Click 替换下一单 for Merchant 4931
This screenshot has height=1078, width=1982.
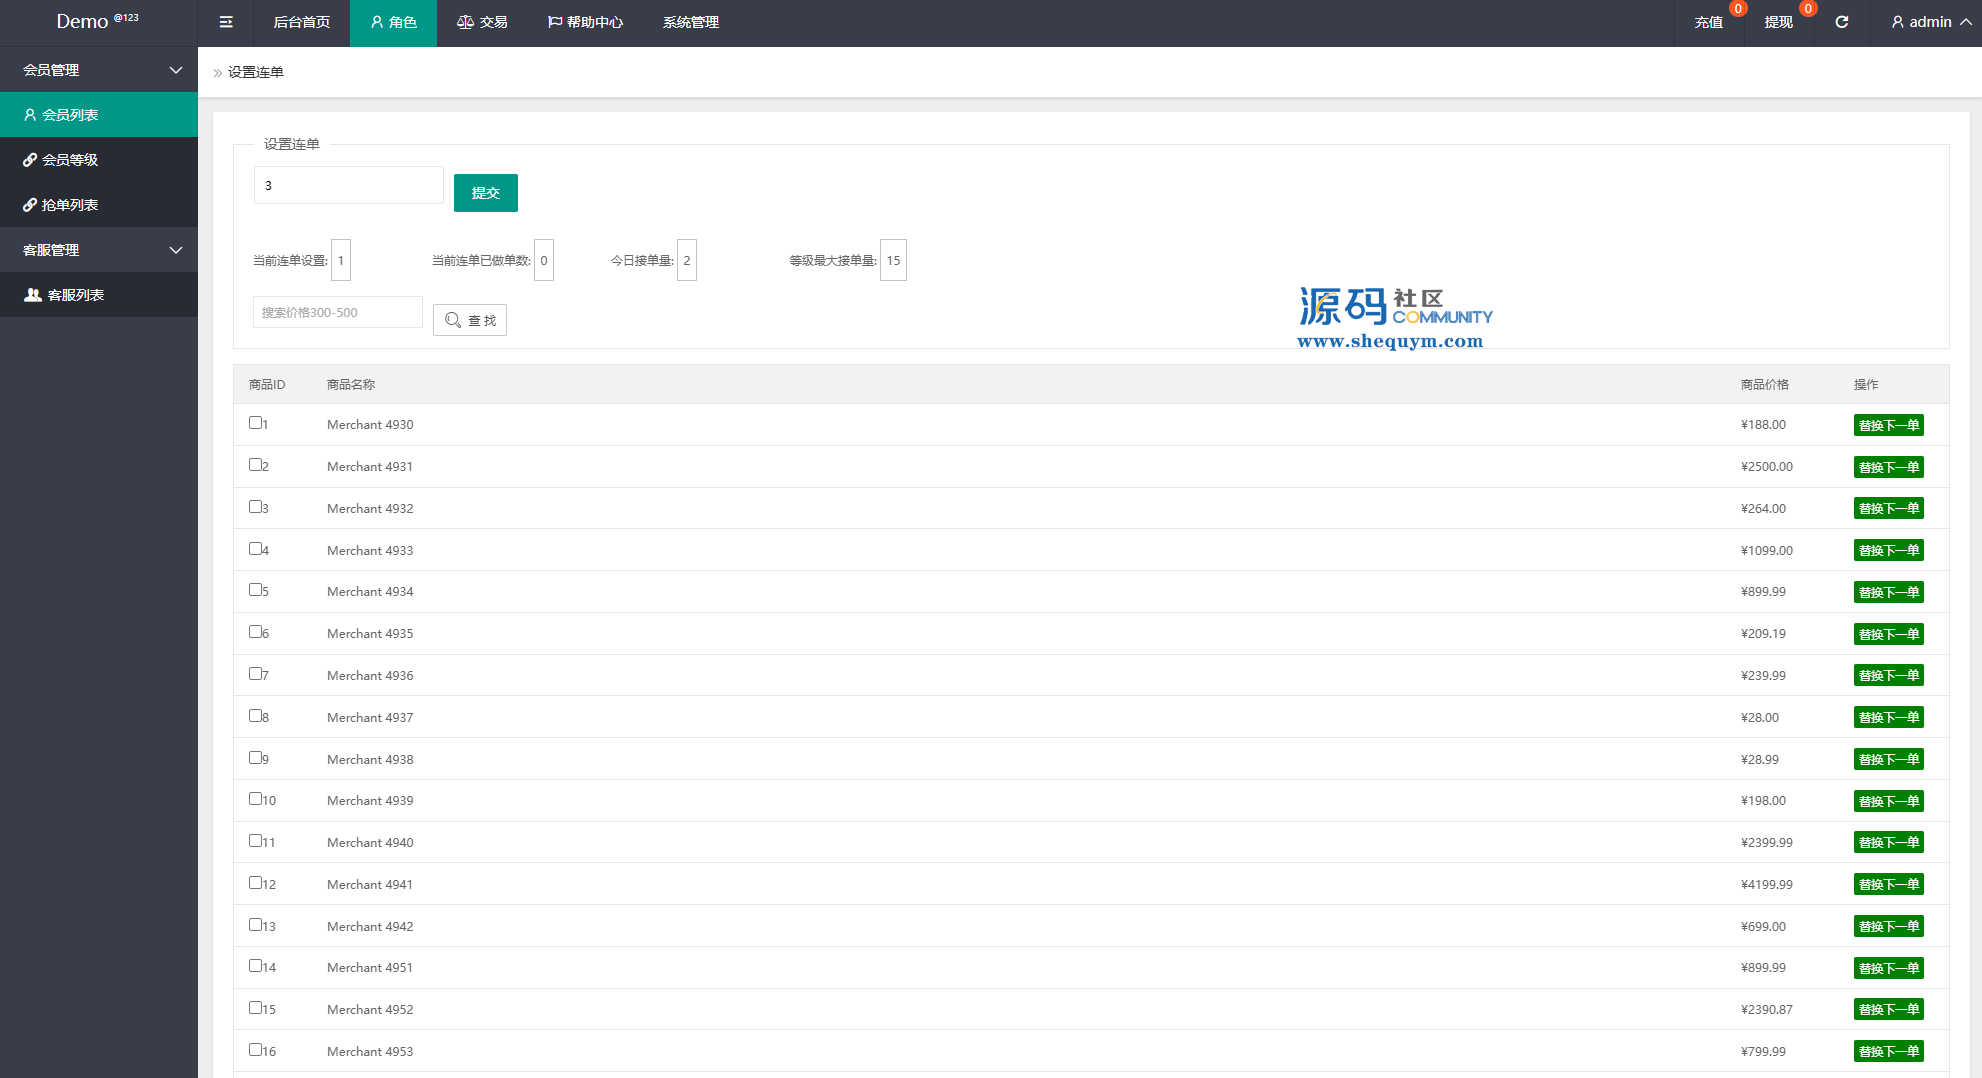(1888, 467)
